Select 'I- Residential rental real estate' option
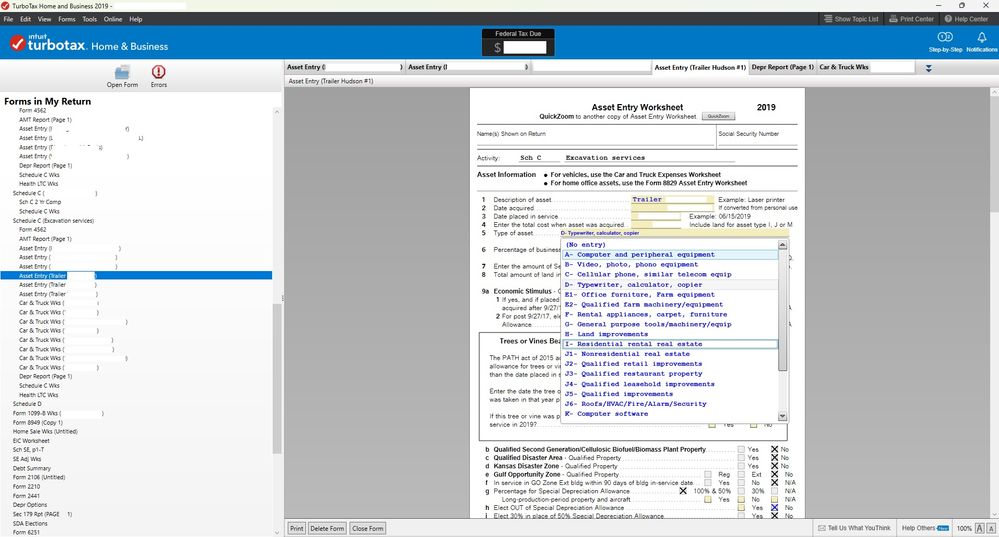The image size is (999, 537). pos(639,344)
